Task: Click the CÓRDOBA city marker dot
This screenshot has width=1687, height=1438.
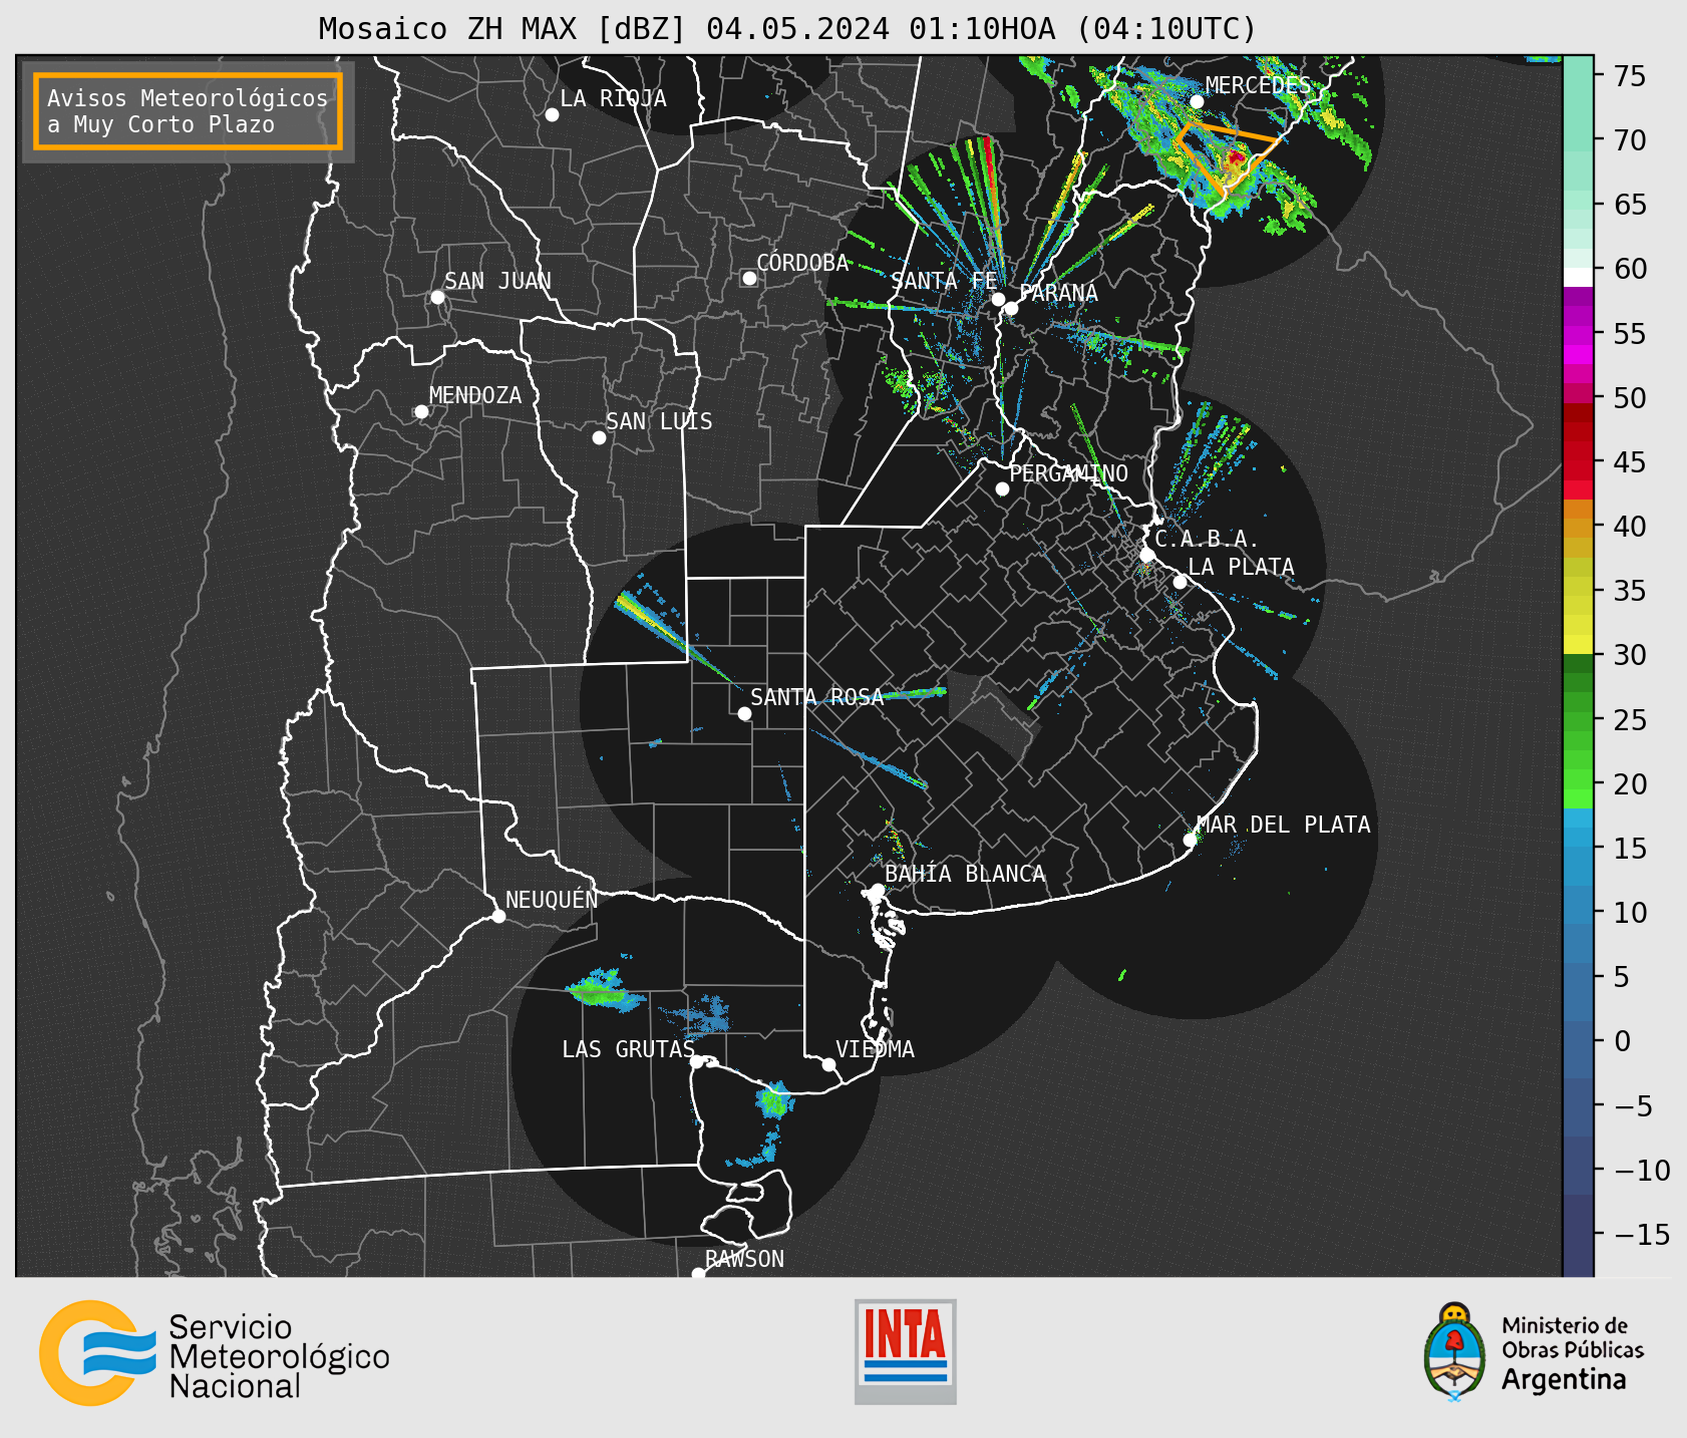Action: (749, 278)
